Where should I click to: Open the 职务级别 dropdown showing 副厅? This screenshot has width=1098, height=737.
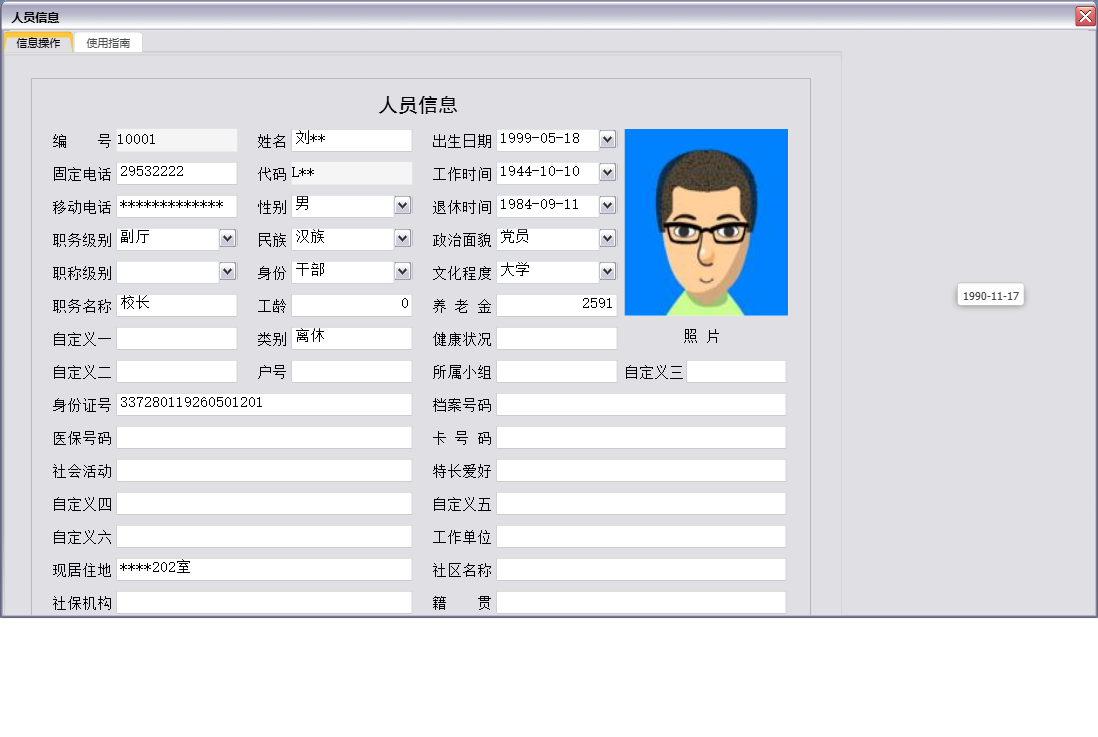(x=225, y=238)
